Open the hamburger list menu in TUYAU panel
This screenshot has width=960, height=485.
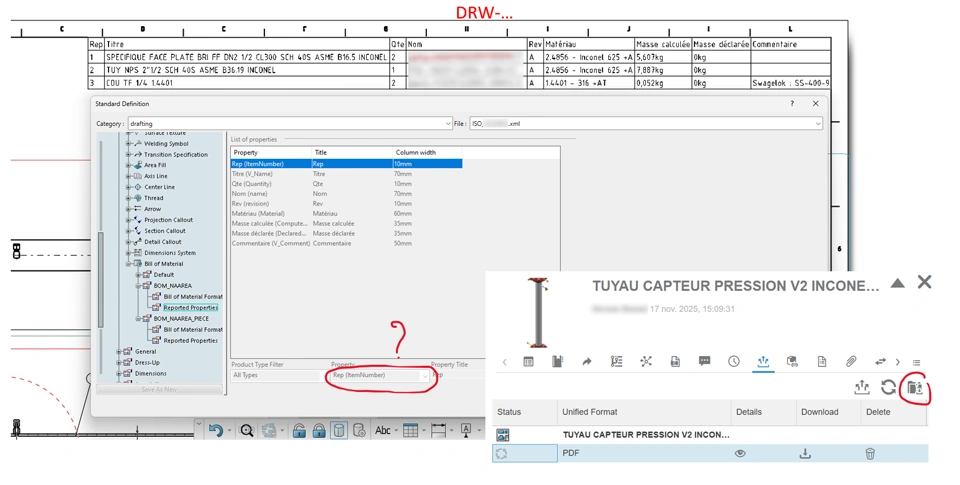(917, 363)
